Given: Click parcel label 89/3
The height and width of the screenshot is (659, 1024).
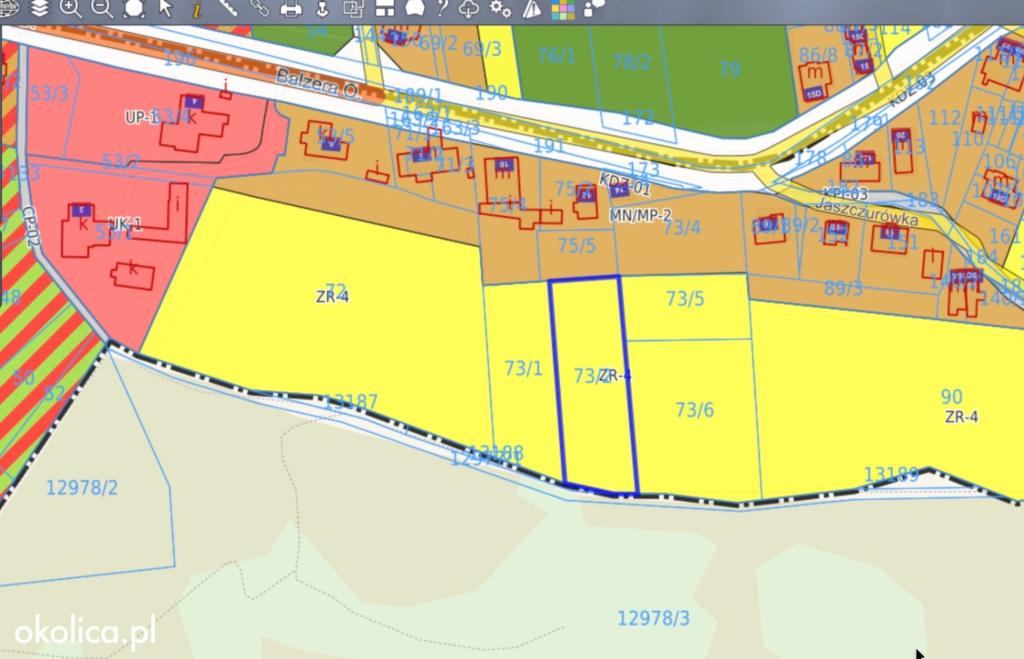Looking at the screenshot, I should pyautogui.click(x=843, y=287).
